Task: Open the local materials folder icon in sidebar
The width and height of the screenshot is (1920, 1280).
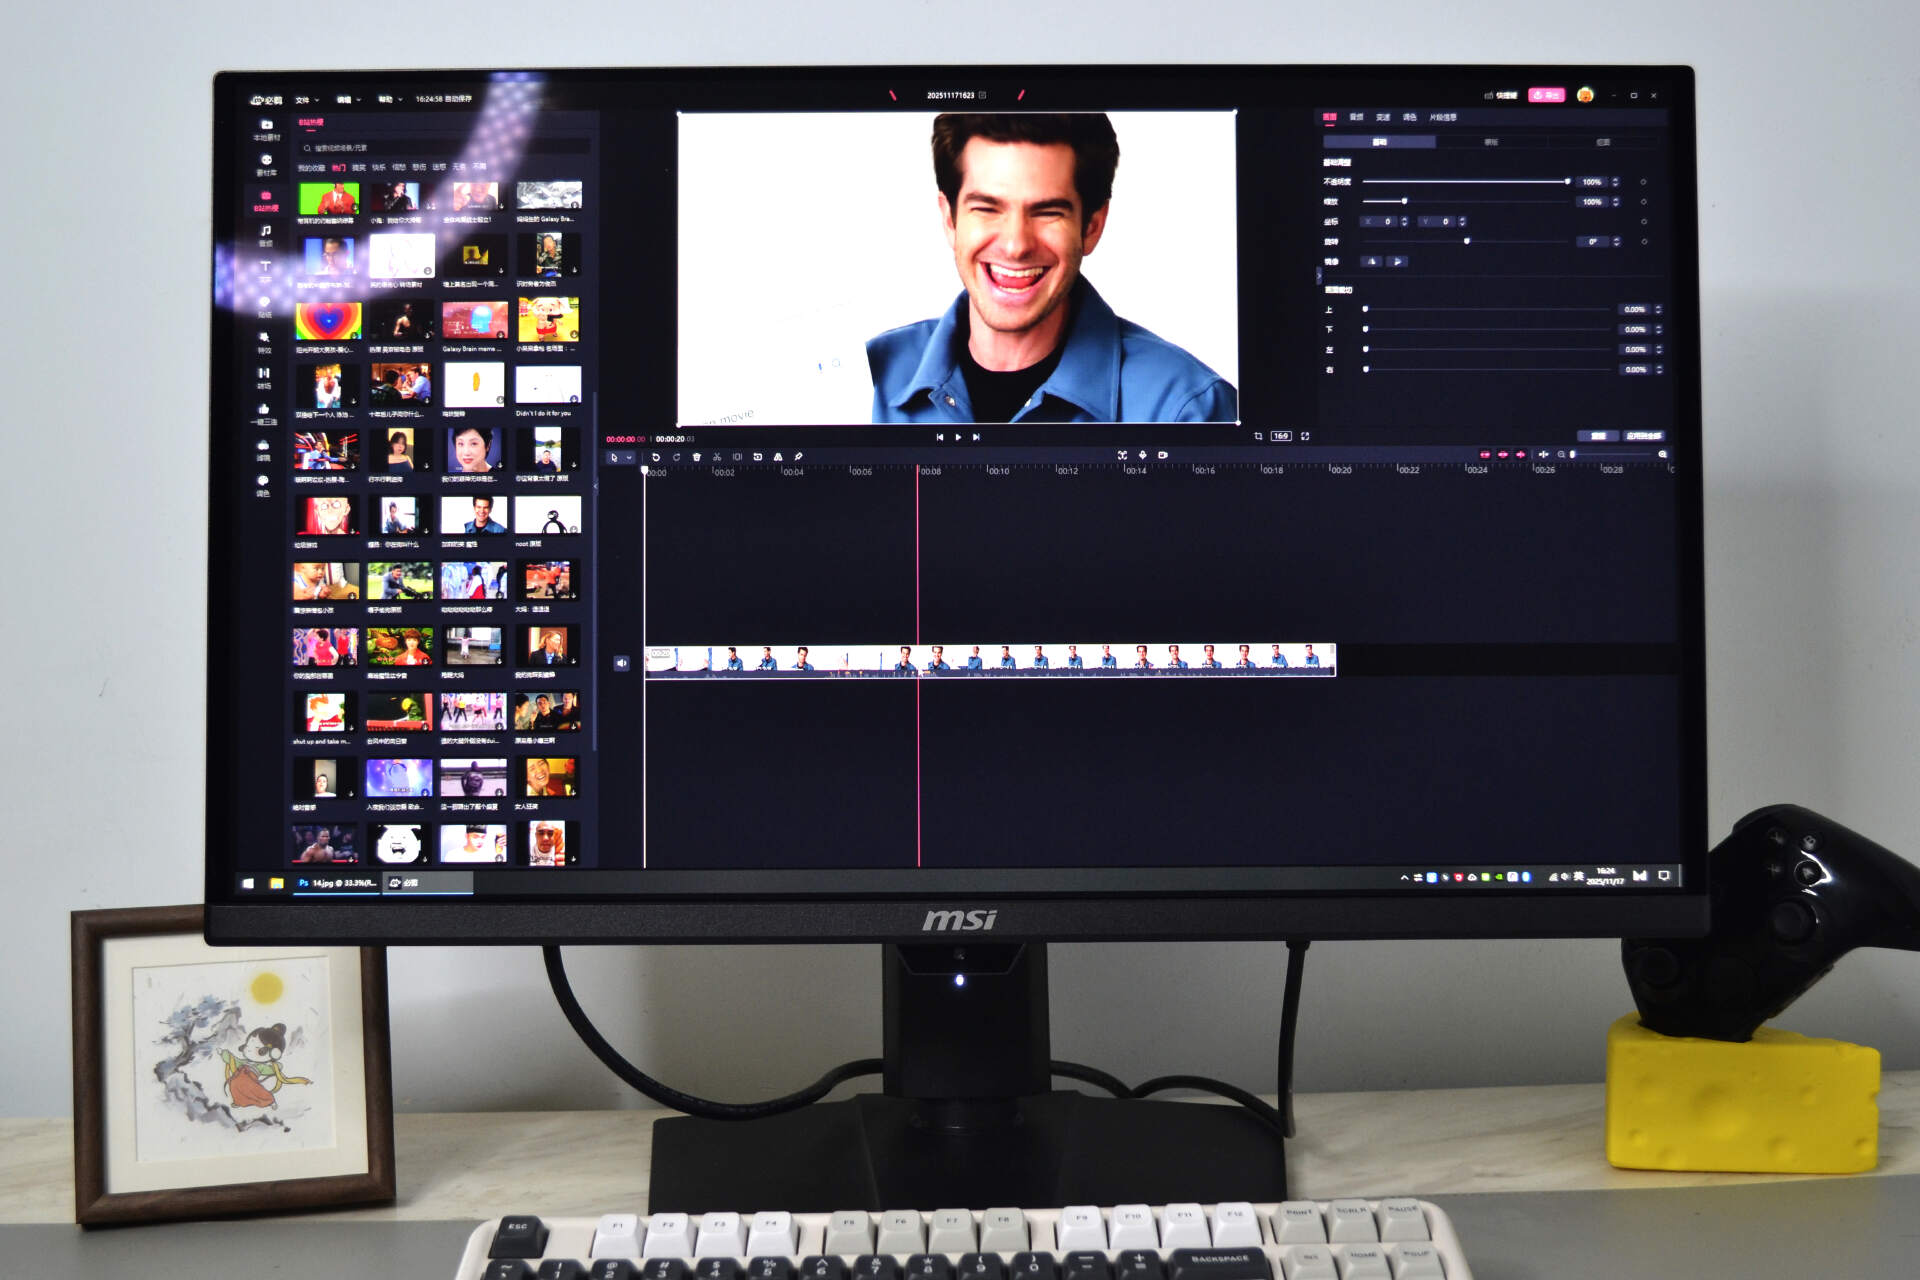Action: (266, 126)
